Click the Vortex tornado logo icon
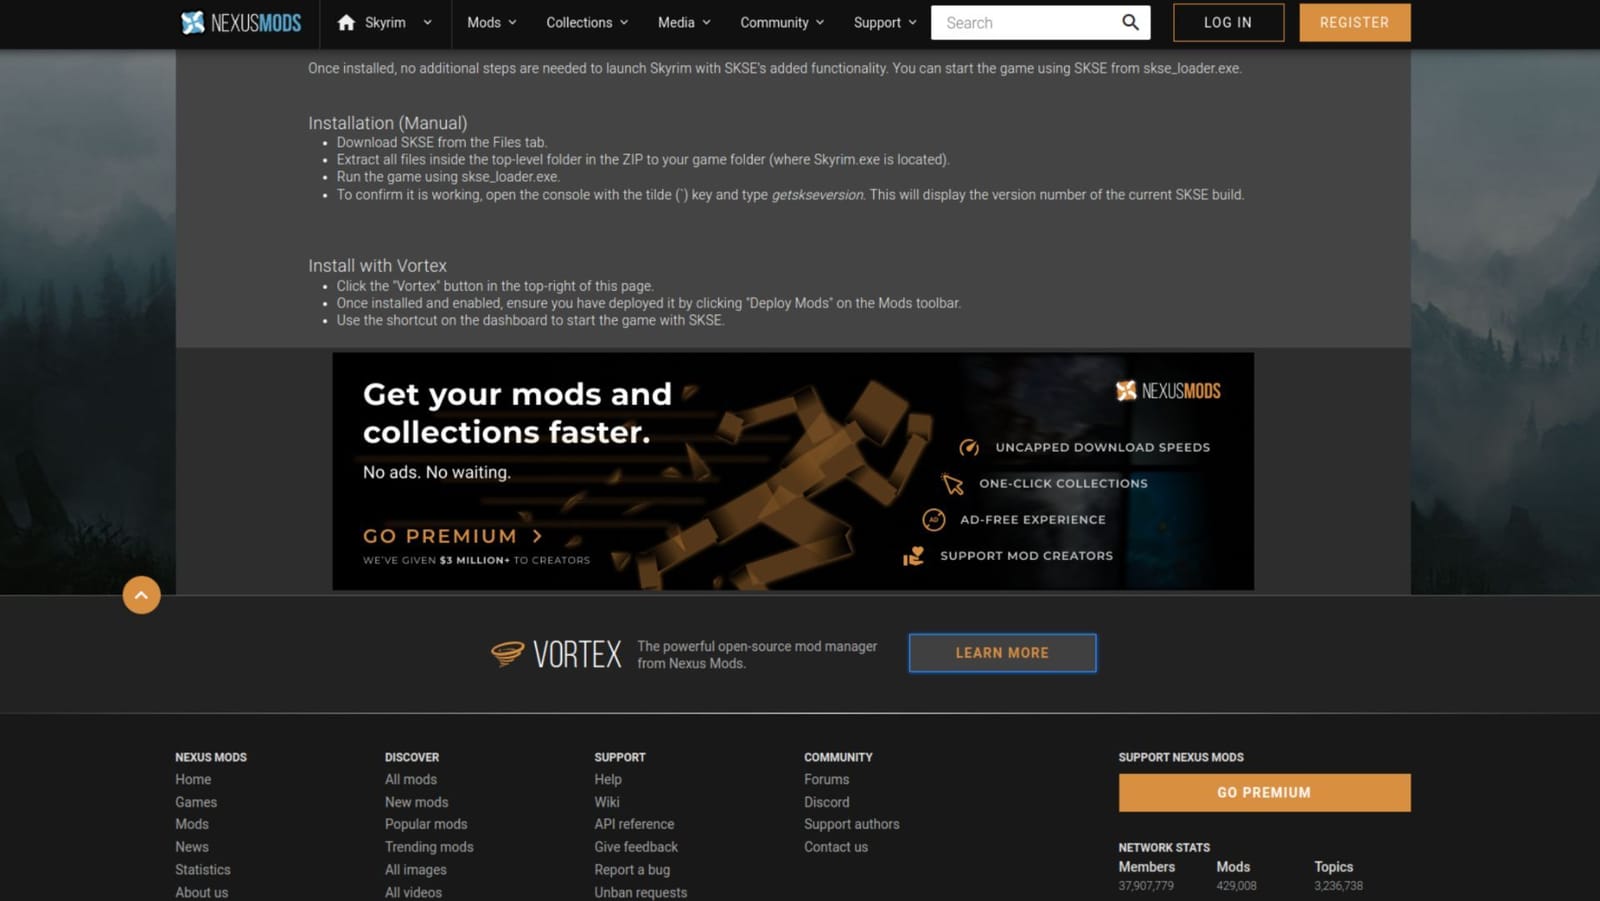The width and height of the screenshot is (1600, 901). click(508, 654)
